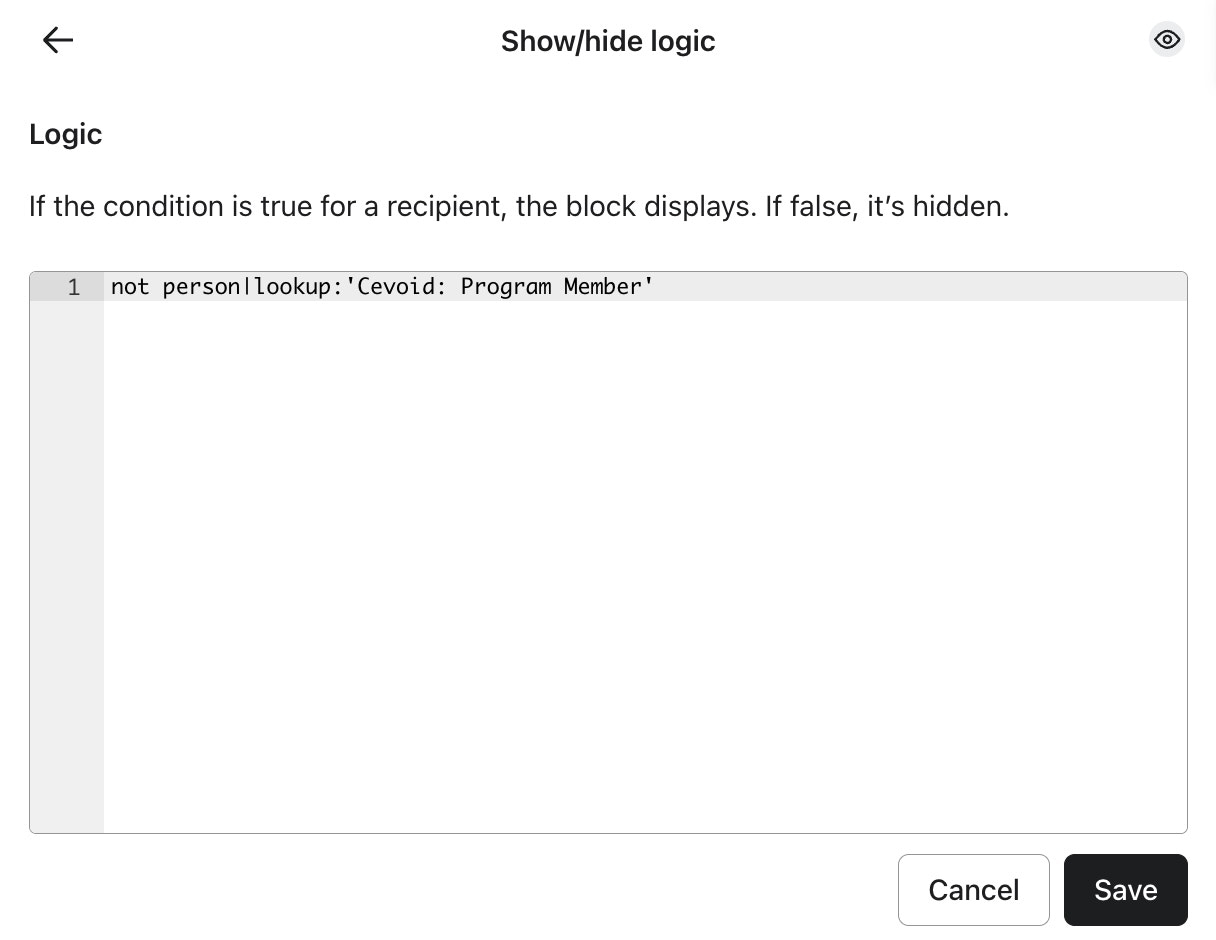Screen dimensions: 1216x940
Task: Click the code line starting with 'not person'
Action: pyautogui.click(x=382, y=287)
